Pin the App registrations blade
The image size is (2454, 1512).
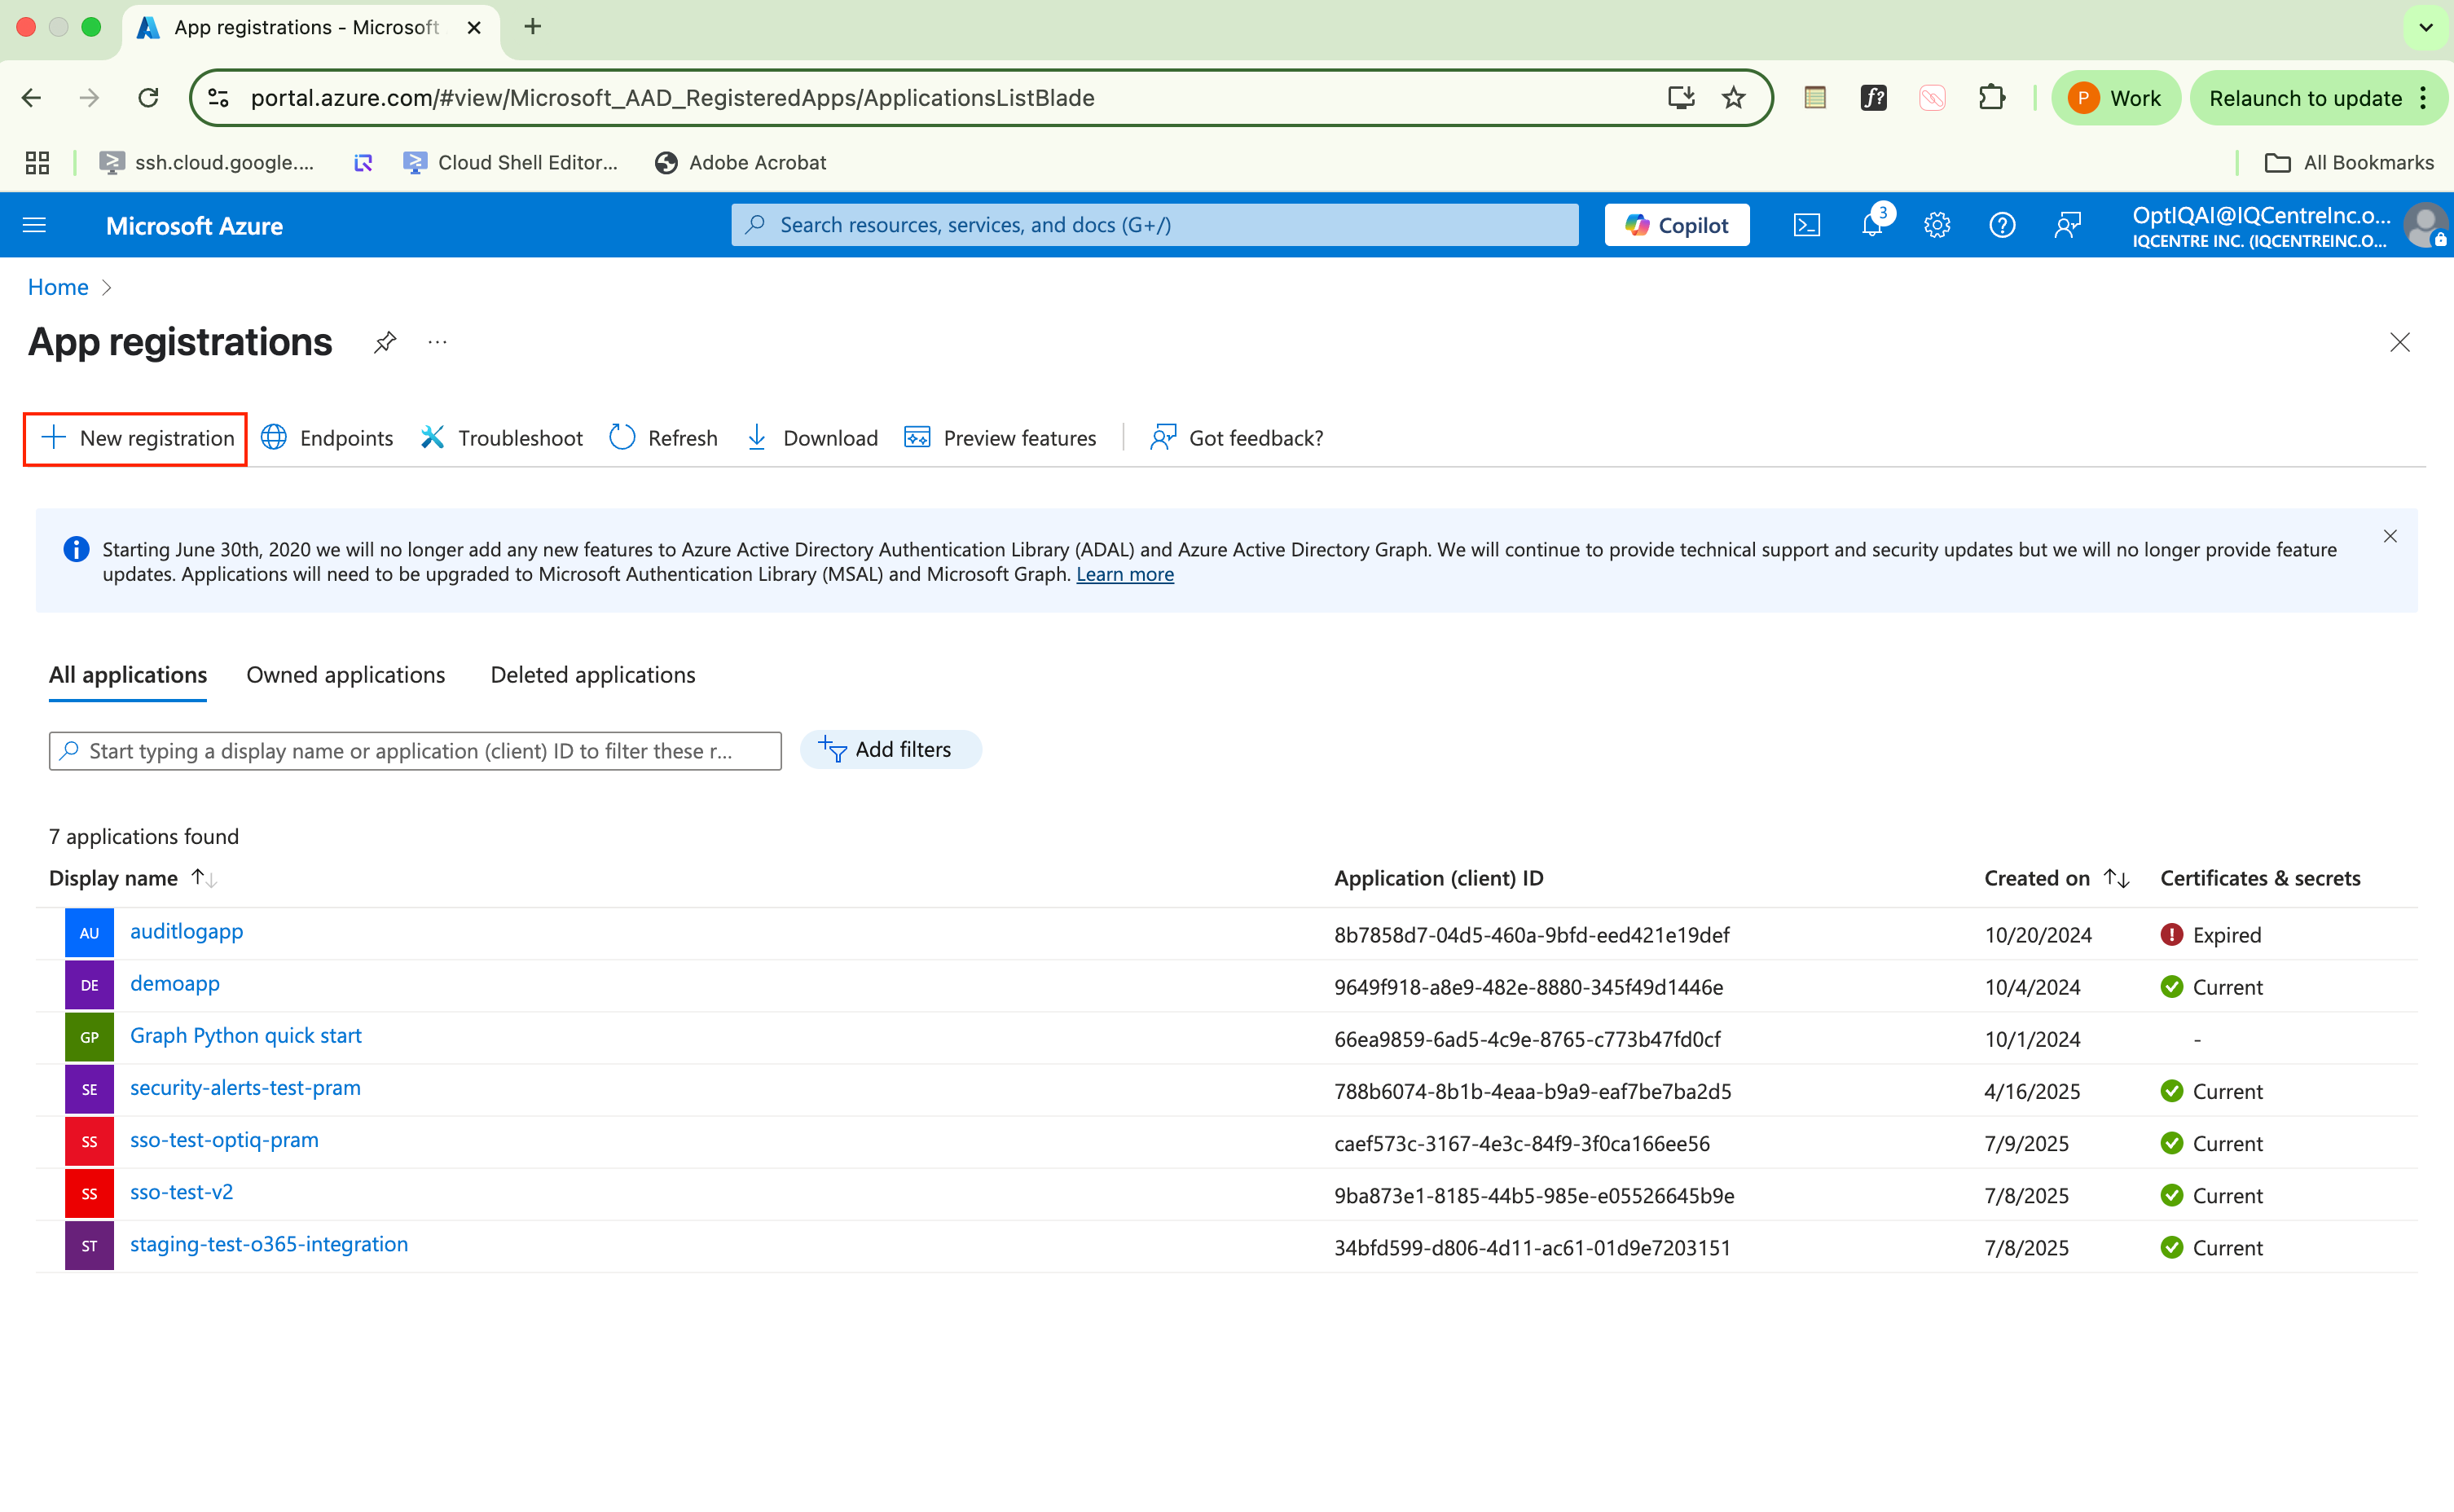click(385, 342)
